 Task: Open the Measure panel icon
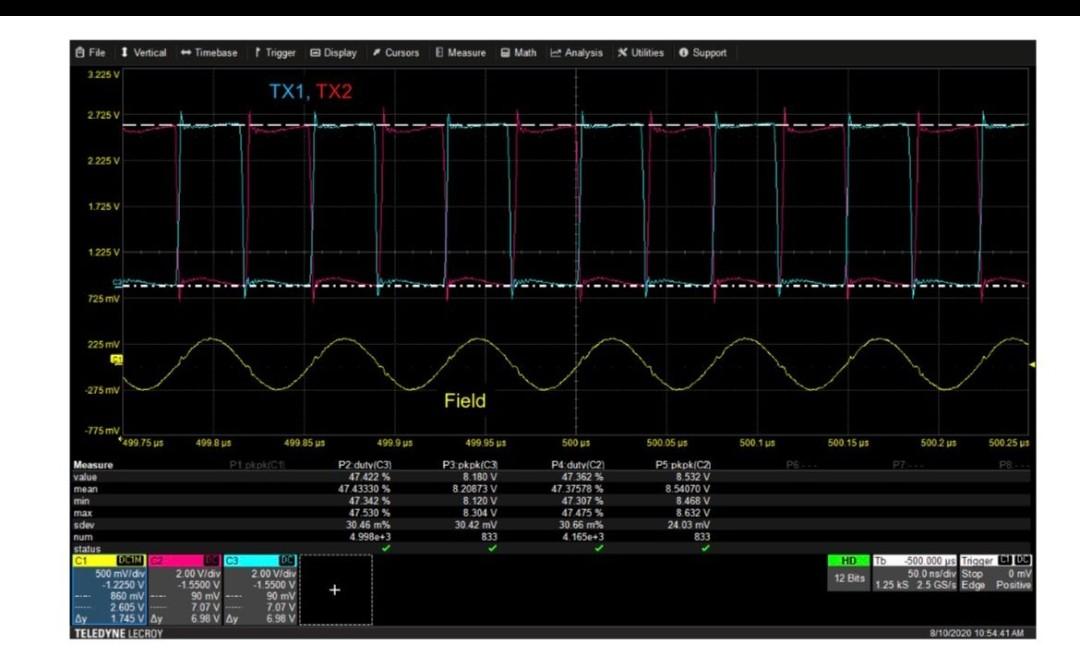441,53
